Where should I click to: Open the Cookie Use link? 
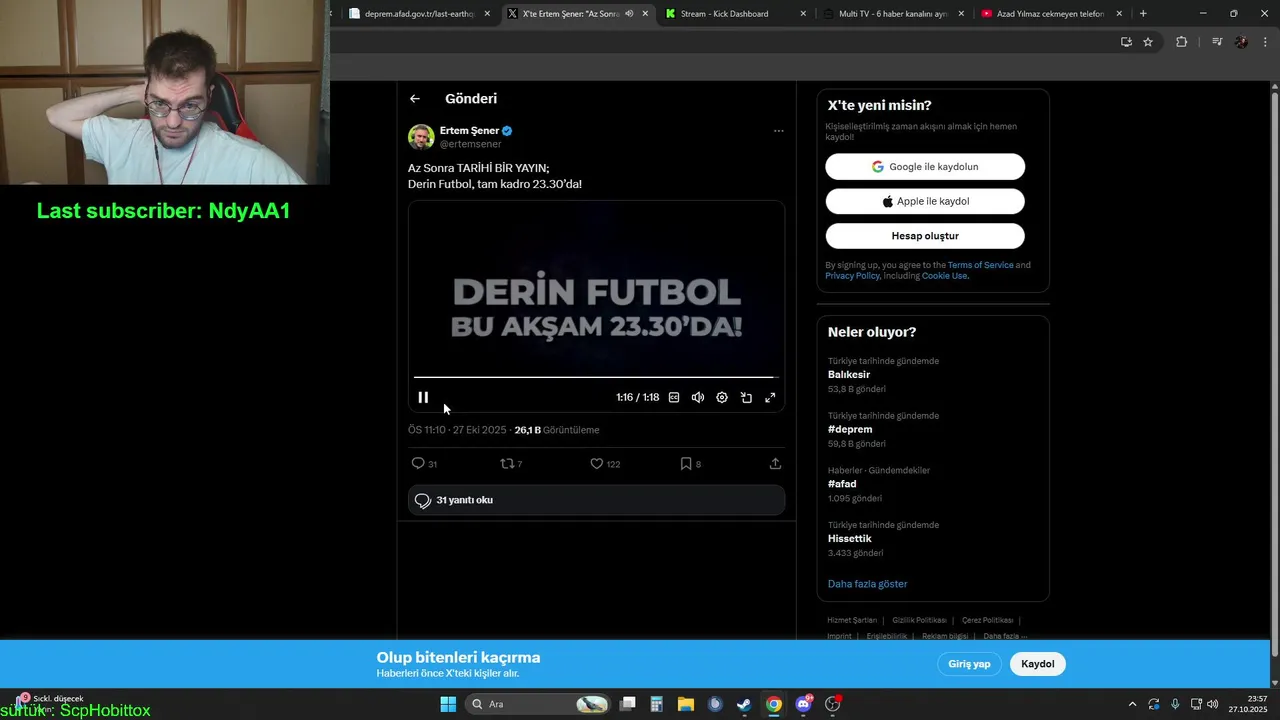945,276
